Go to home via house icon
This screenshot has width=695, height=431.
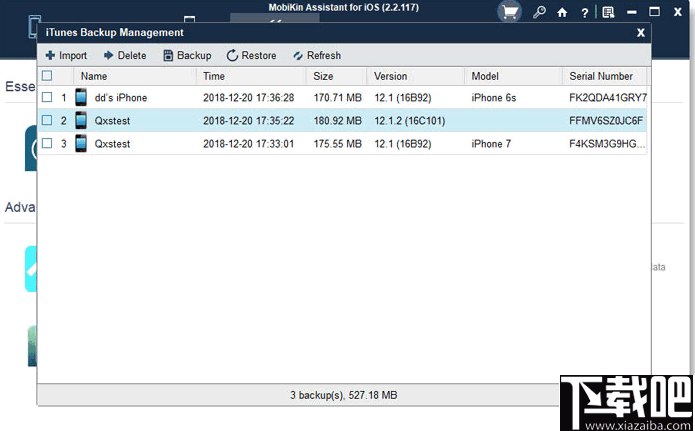562,12
